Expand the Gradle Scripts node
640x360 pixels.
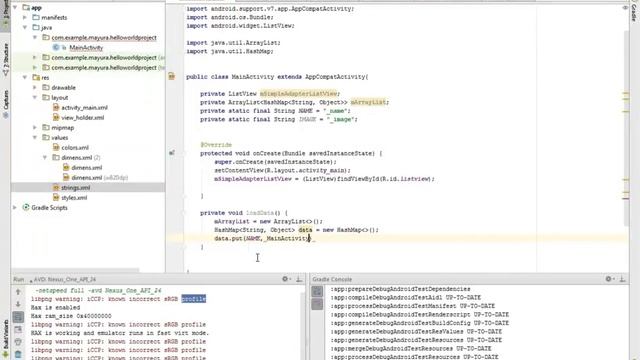[15, 208]
